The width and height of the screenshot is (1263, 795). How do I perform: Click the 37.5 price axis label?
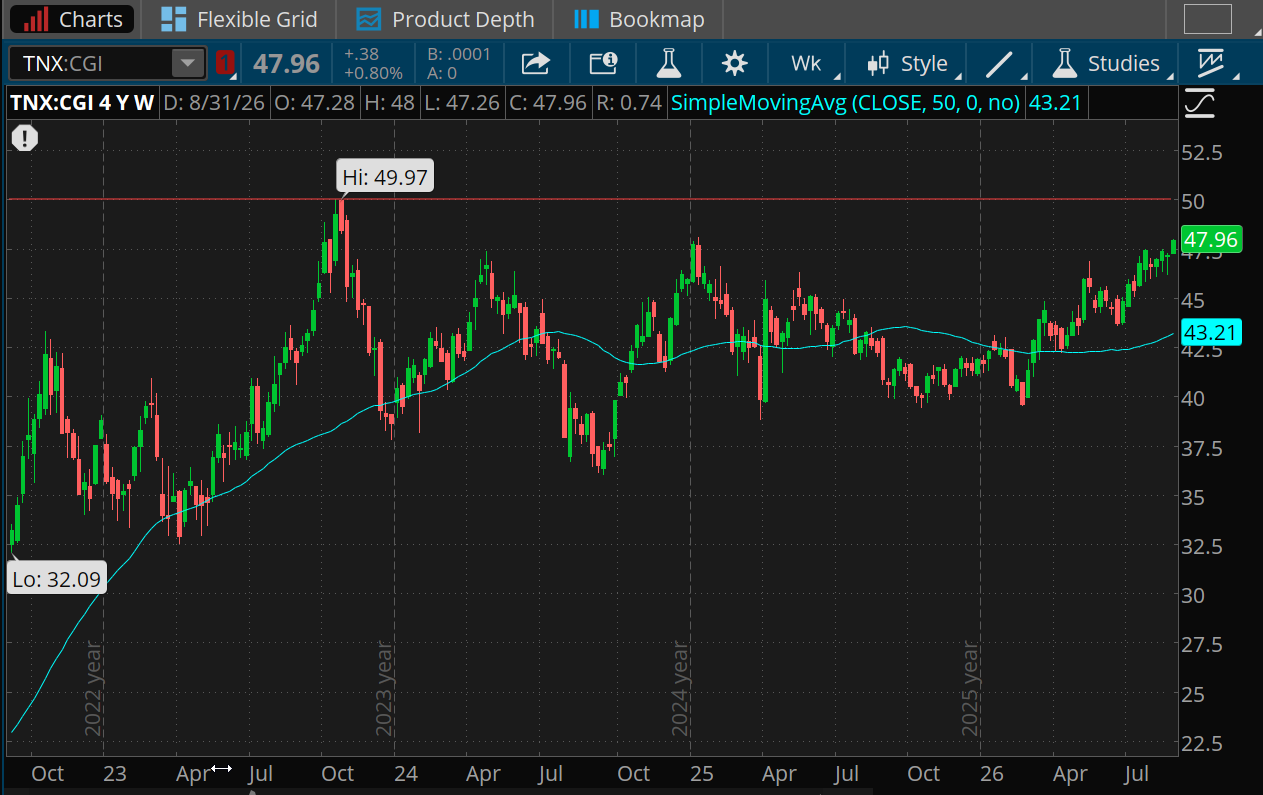(x=1204, y=448)
